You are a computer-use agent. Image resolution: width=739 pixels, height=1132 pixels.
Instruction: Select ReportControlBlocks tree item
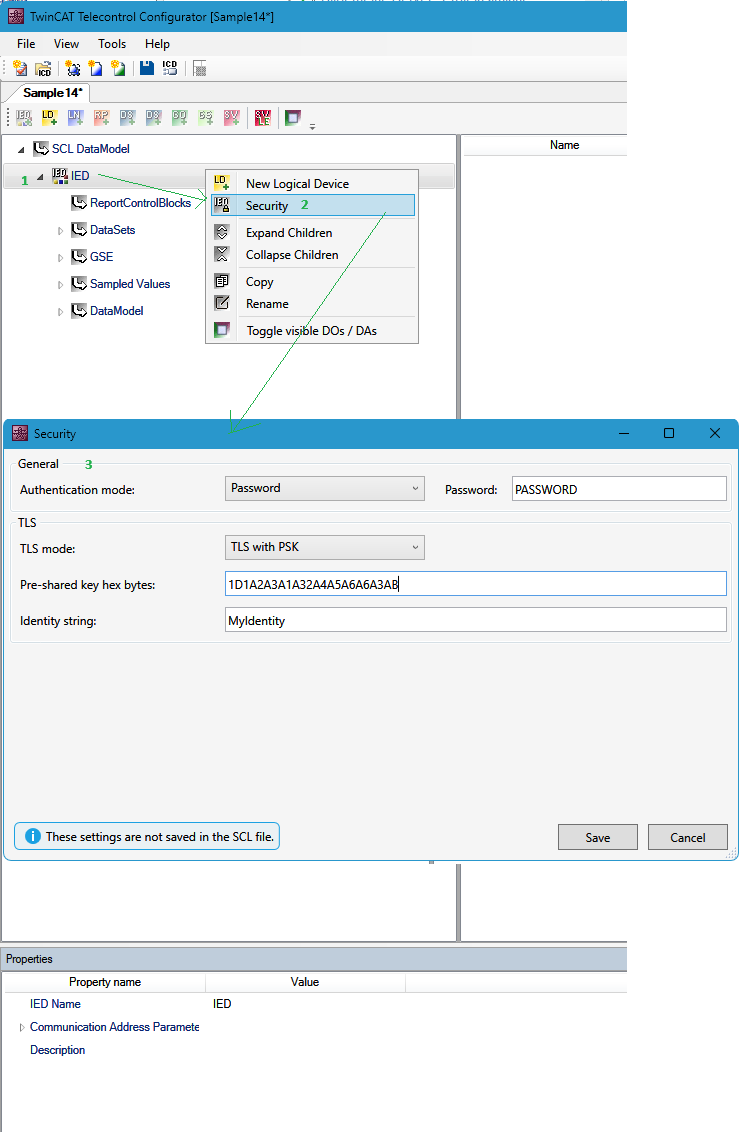[140, 203]
